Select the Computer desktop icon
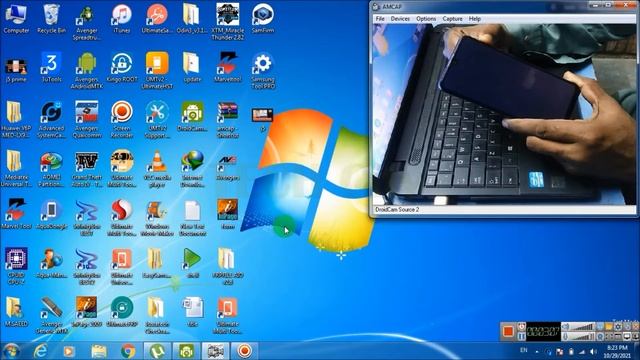 click(16, 18)
